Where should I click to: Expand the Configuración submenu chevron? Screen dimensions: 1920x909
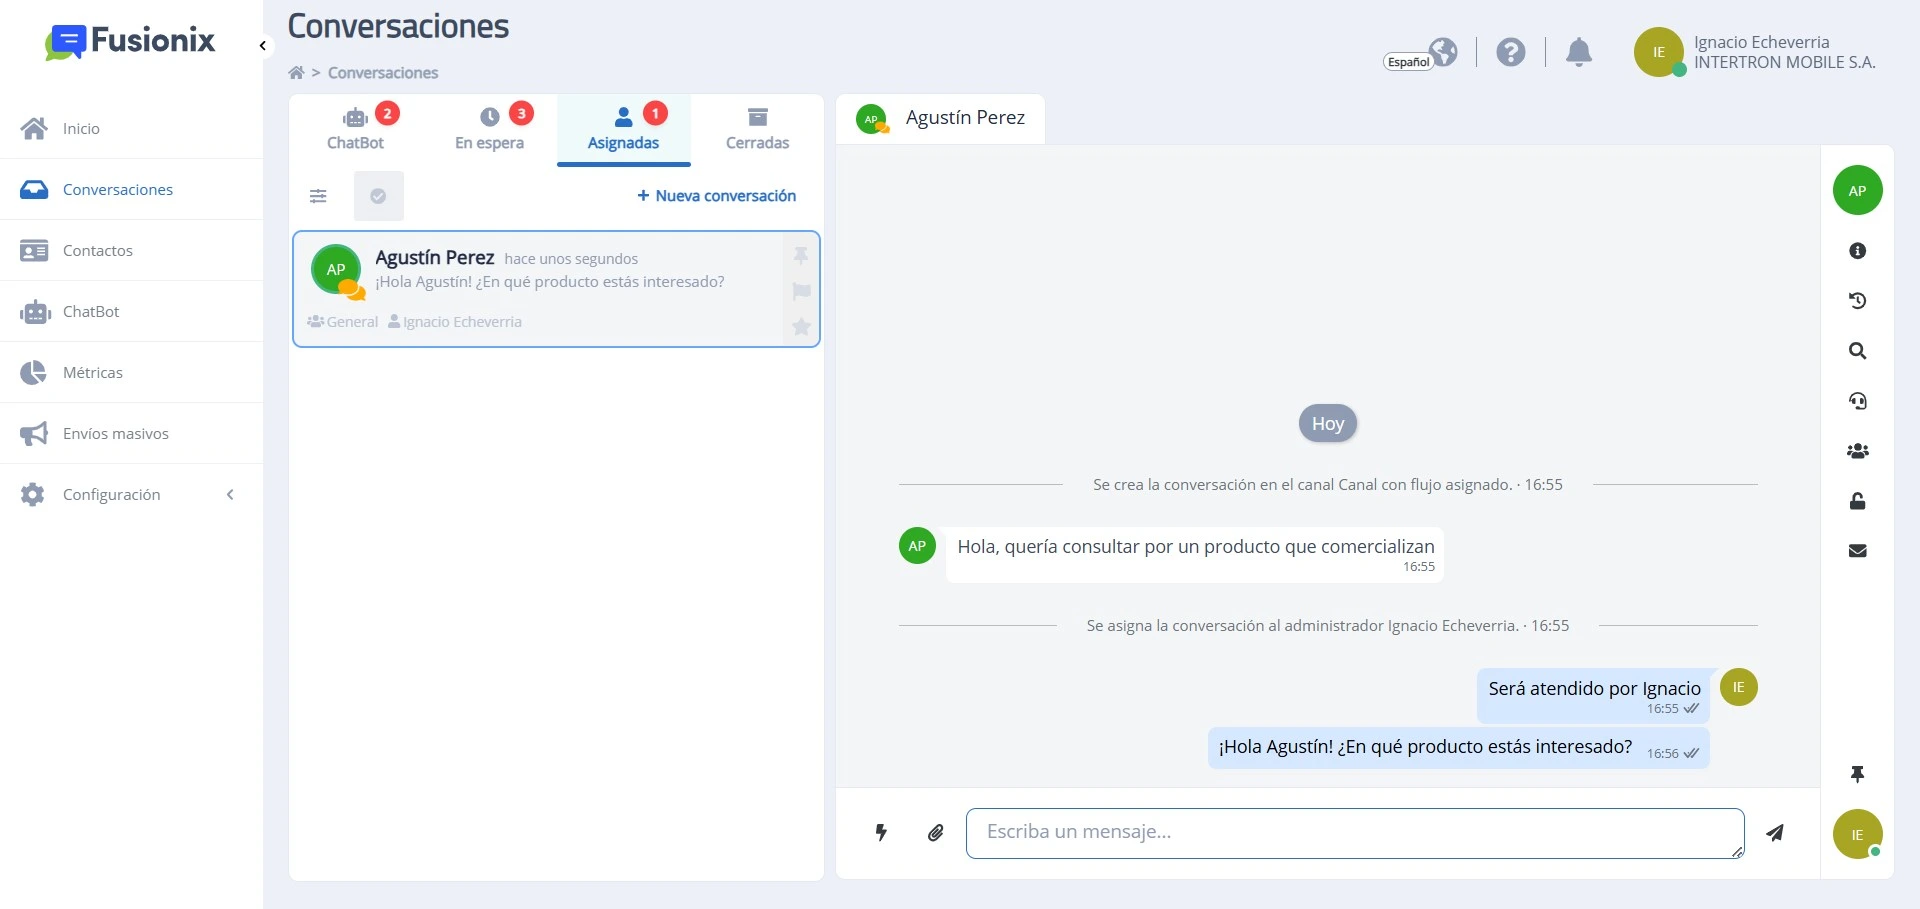pyautogui.click(x=230, y=494)
